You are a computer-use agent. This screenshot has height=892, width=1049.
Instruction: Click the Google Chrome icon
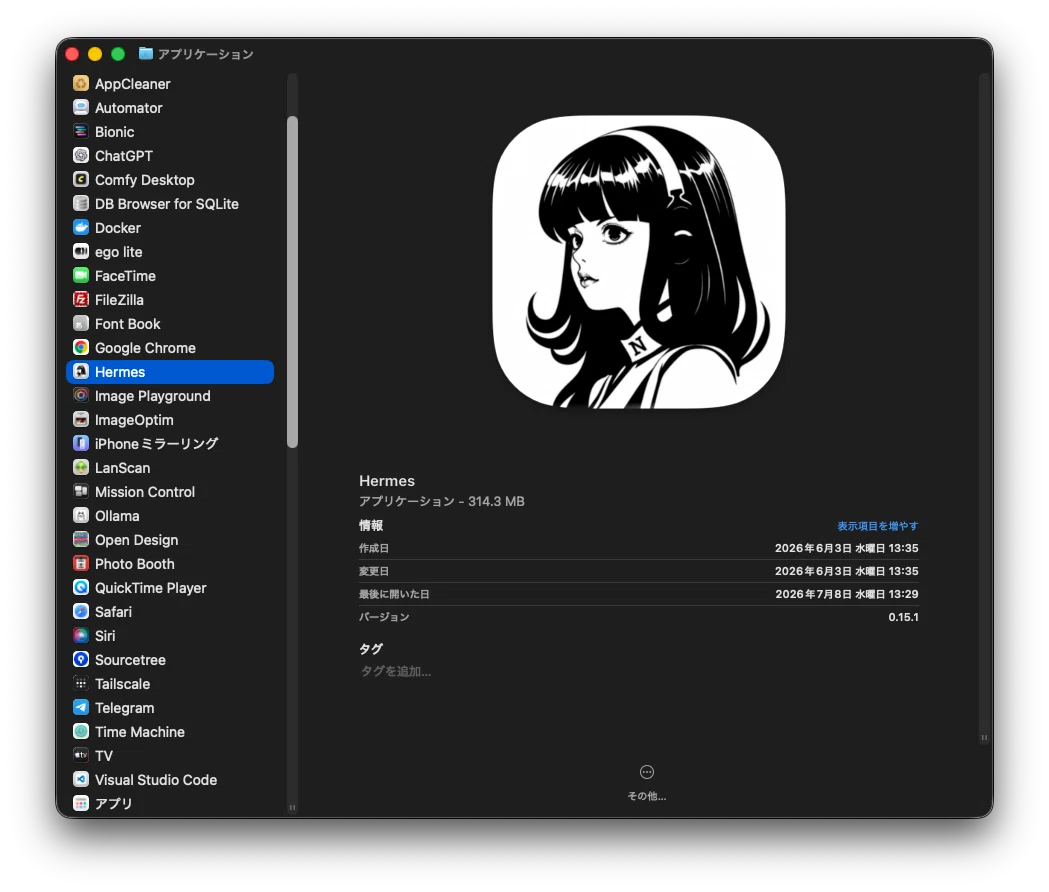pyautogui.click(x=81, y=348)
